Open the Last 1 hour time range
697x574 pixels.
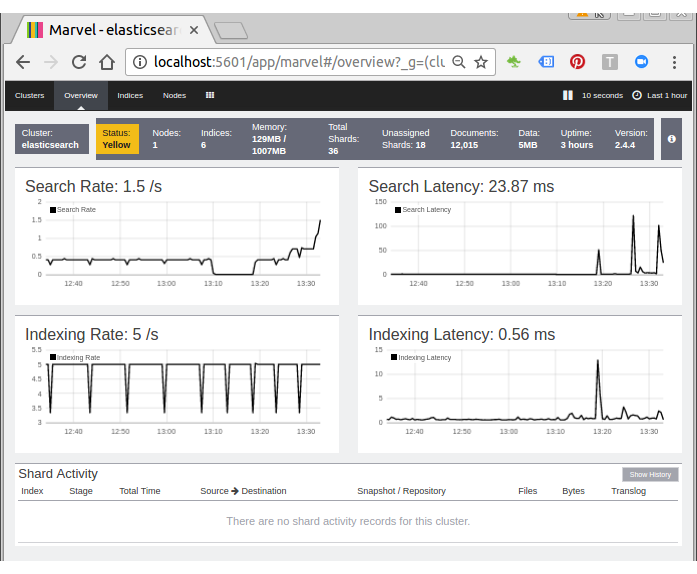click(667, 95)
